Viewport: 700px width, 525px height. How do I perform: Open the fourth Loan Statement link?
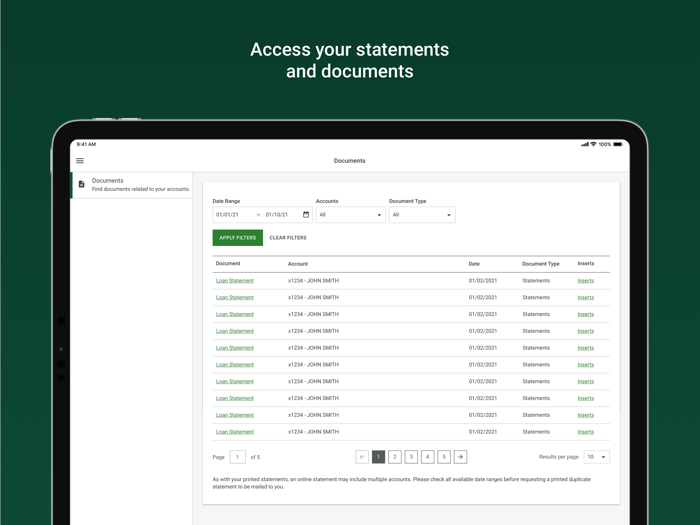235,331
